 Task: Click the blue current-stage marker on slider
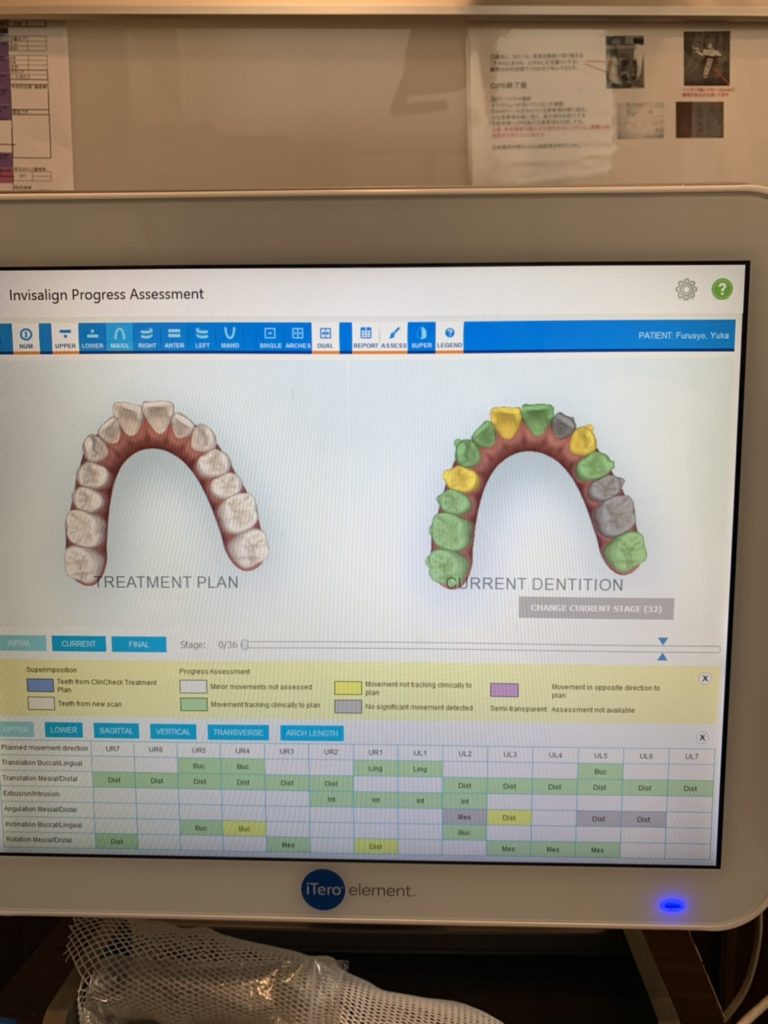(663, 648)
